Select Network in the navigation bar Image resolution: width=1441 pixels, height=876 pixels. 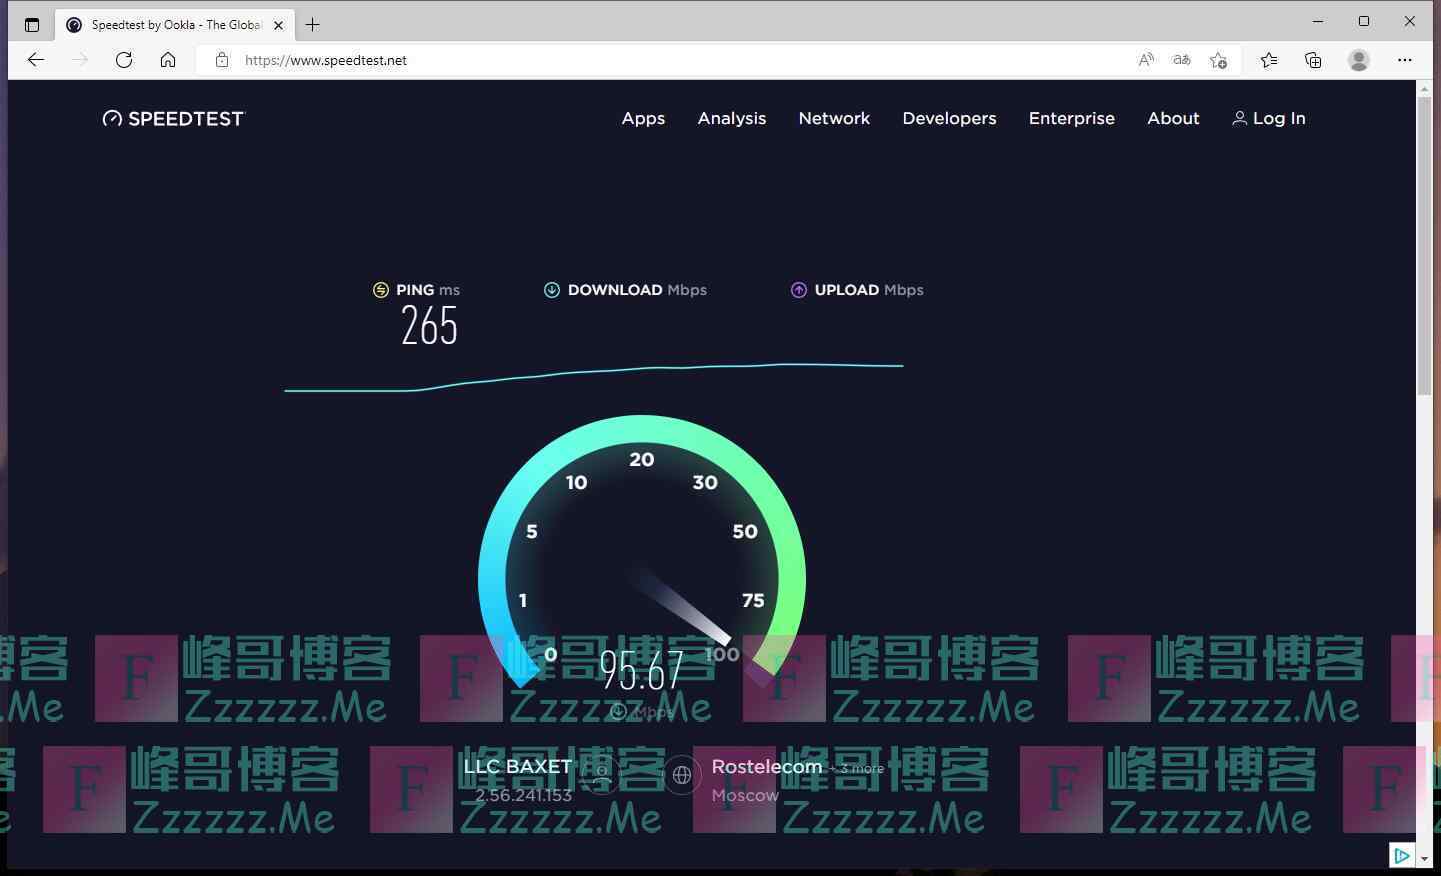pos(834,118)
